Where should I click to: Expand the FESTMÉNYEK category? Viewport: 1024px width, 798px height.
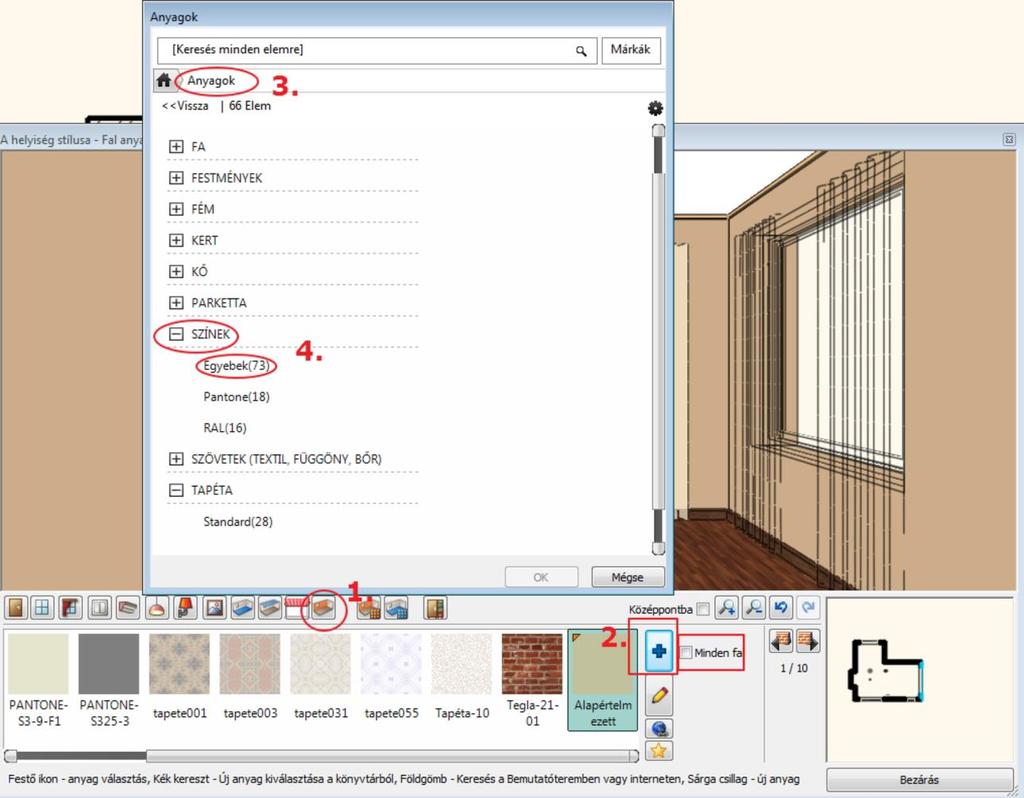pos(176,178)
